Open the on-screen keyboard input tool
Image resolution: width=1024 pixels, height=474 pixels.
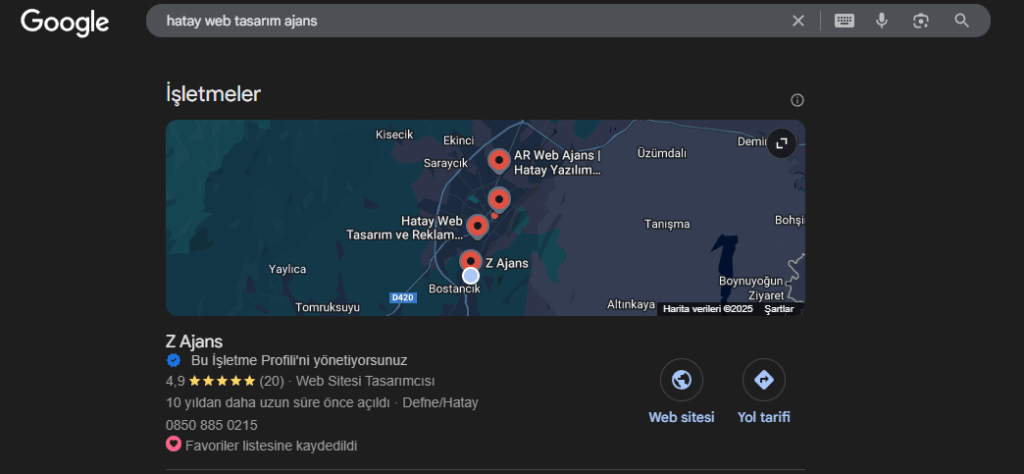844,21
